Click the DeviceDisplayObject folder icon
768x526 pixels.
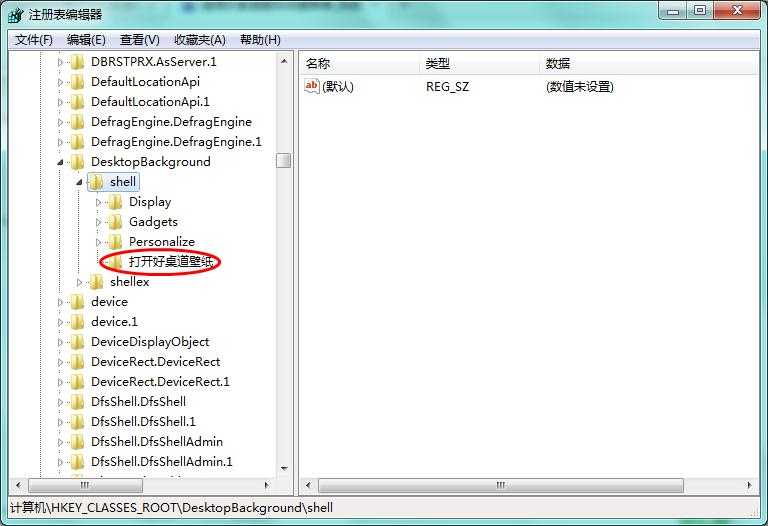pyautogui.click(x=77, y=341)
